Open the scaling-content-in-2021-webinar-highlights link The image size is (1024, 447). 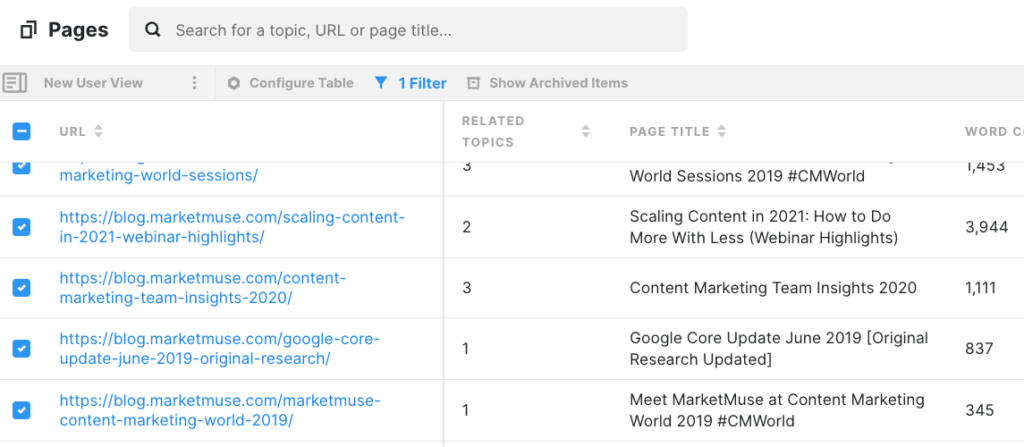click(232, 227)
